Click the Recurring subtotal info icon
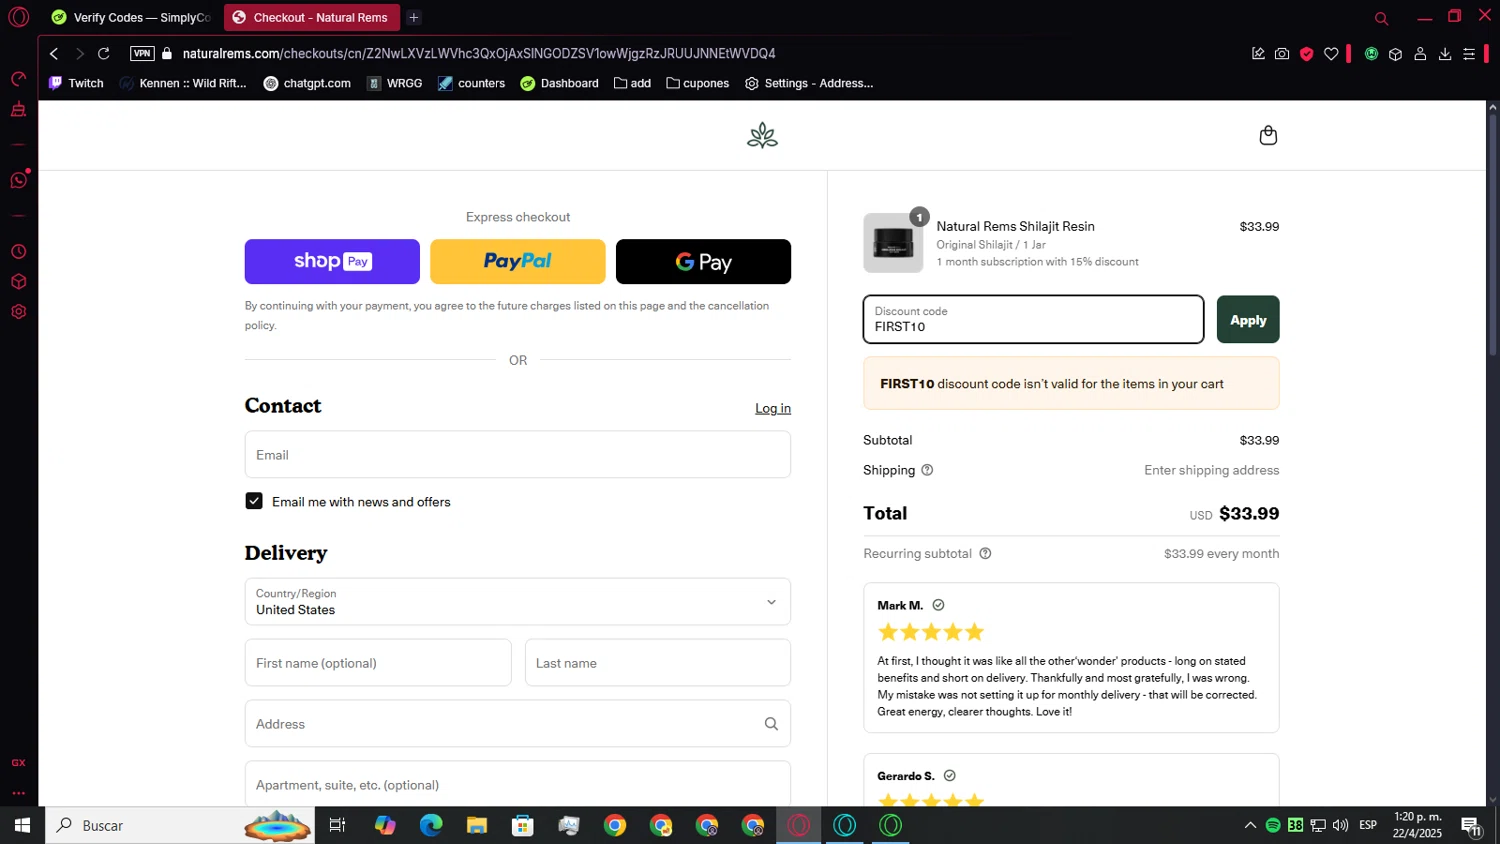Image resolution: width=1500 pixels, height=844 pixels. (985, 553)
